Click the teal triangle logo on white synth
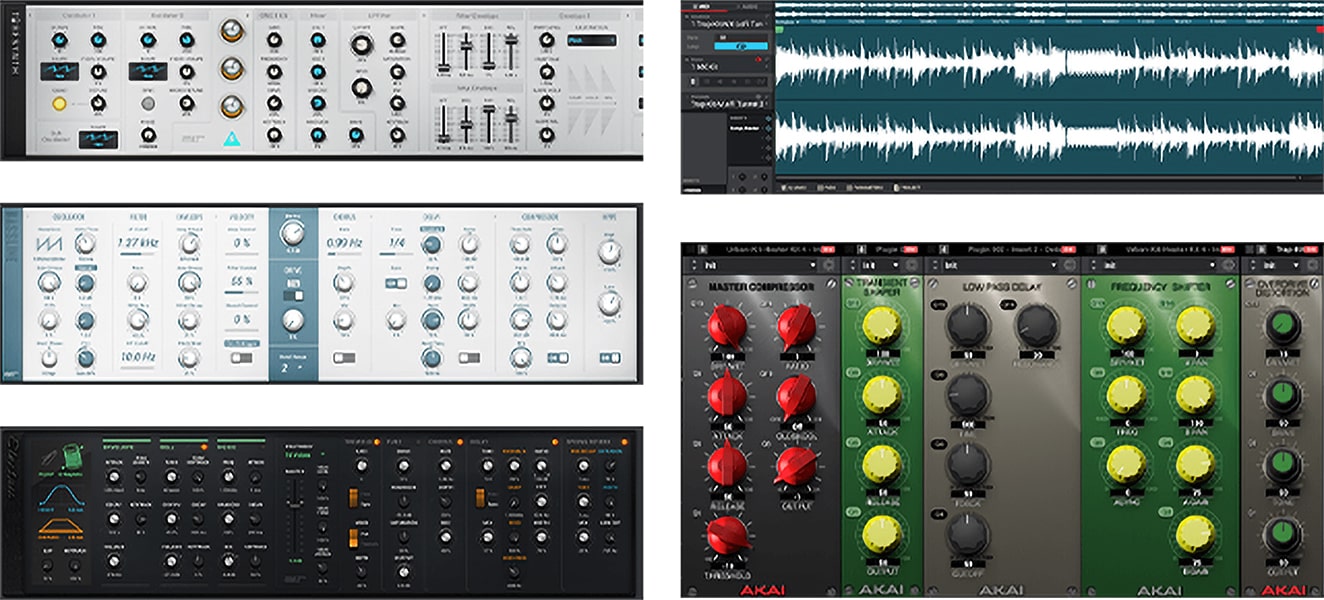This screenshot has width=1324, height=600. (x=230, y=139)
